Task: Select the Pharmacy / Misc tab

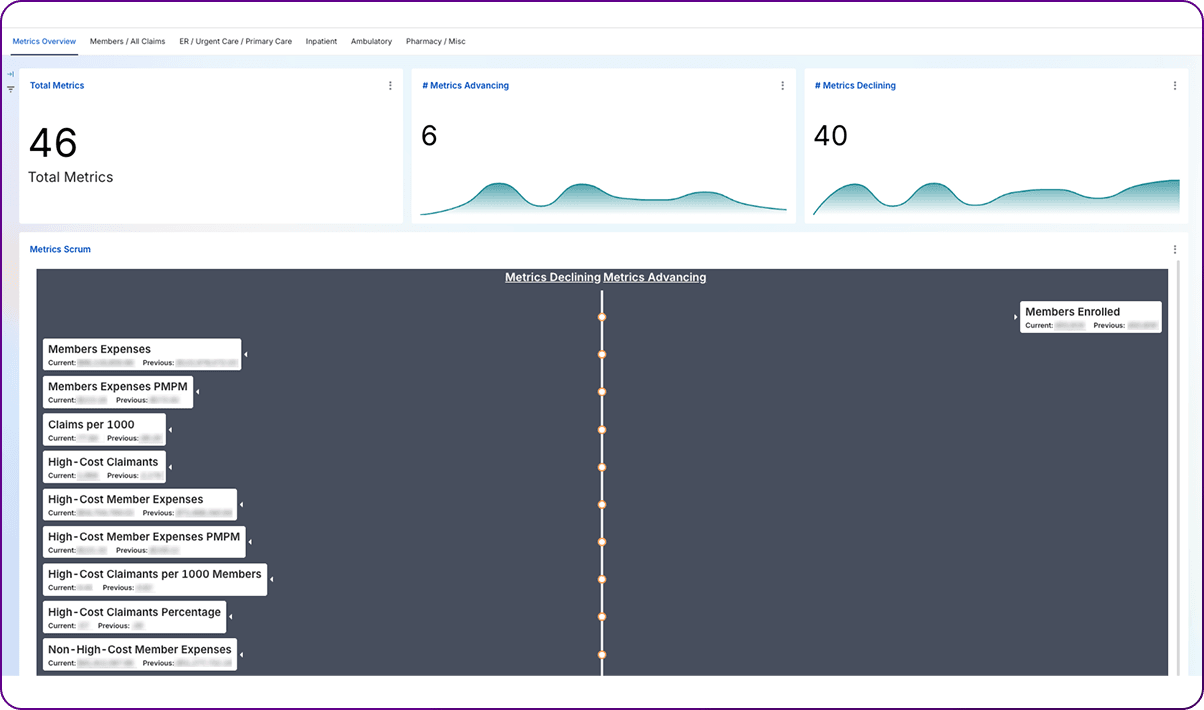Action: click(435, 42)
